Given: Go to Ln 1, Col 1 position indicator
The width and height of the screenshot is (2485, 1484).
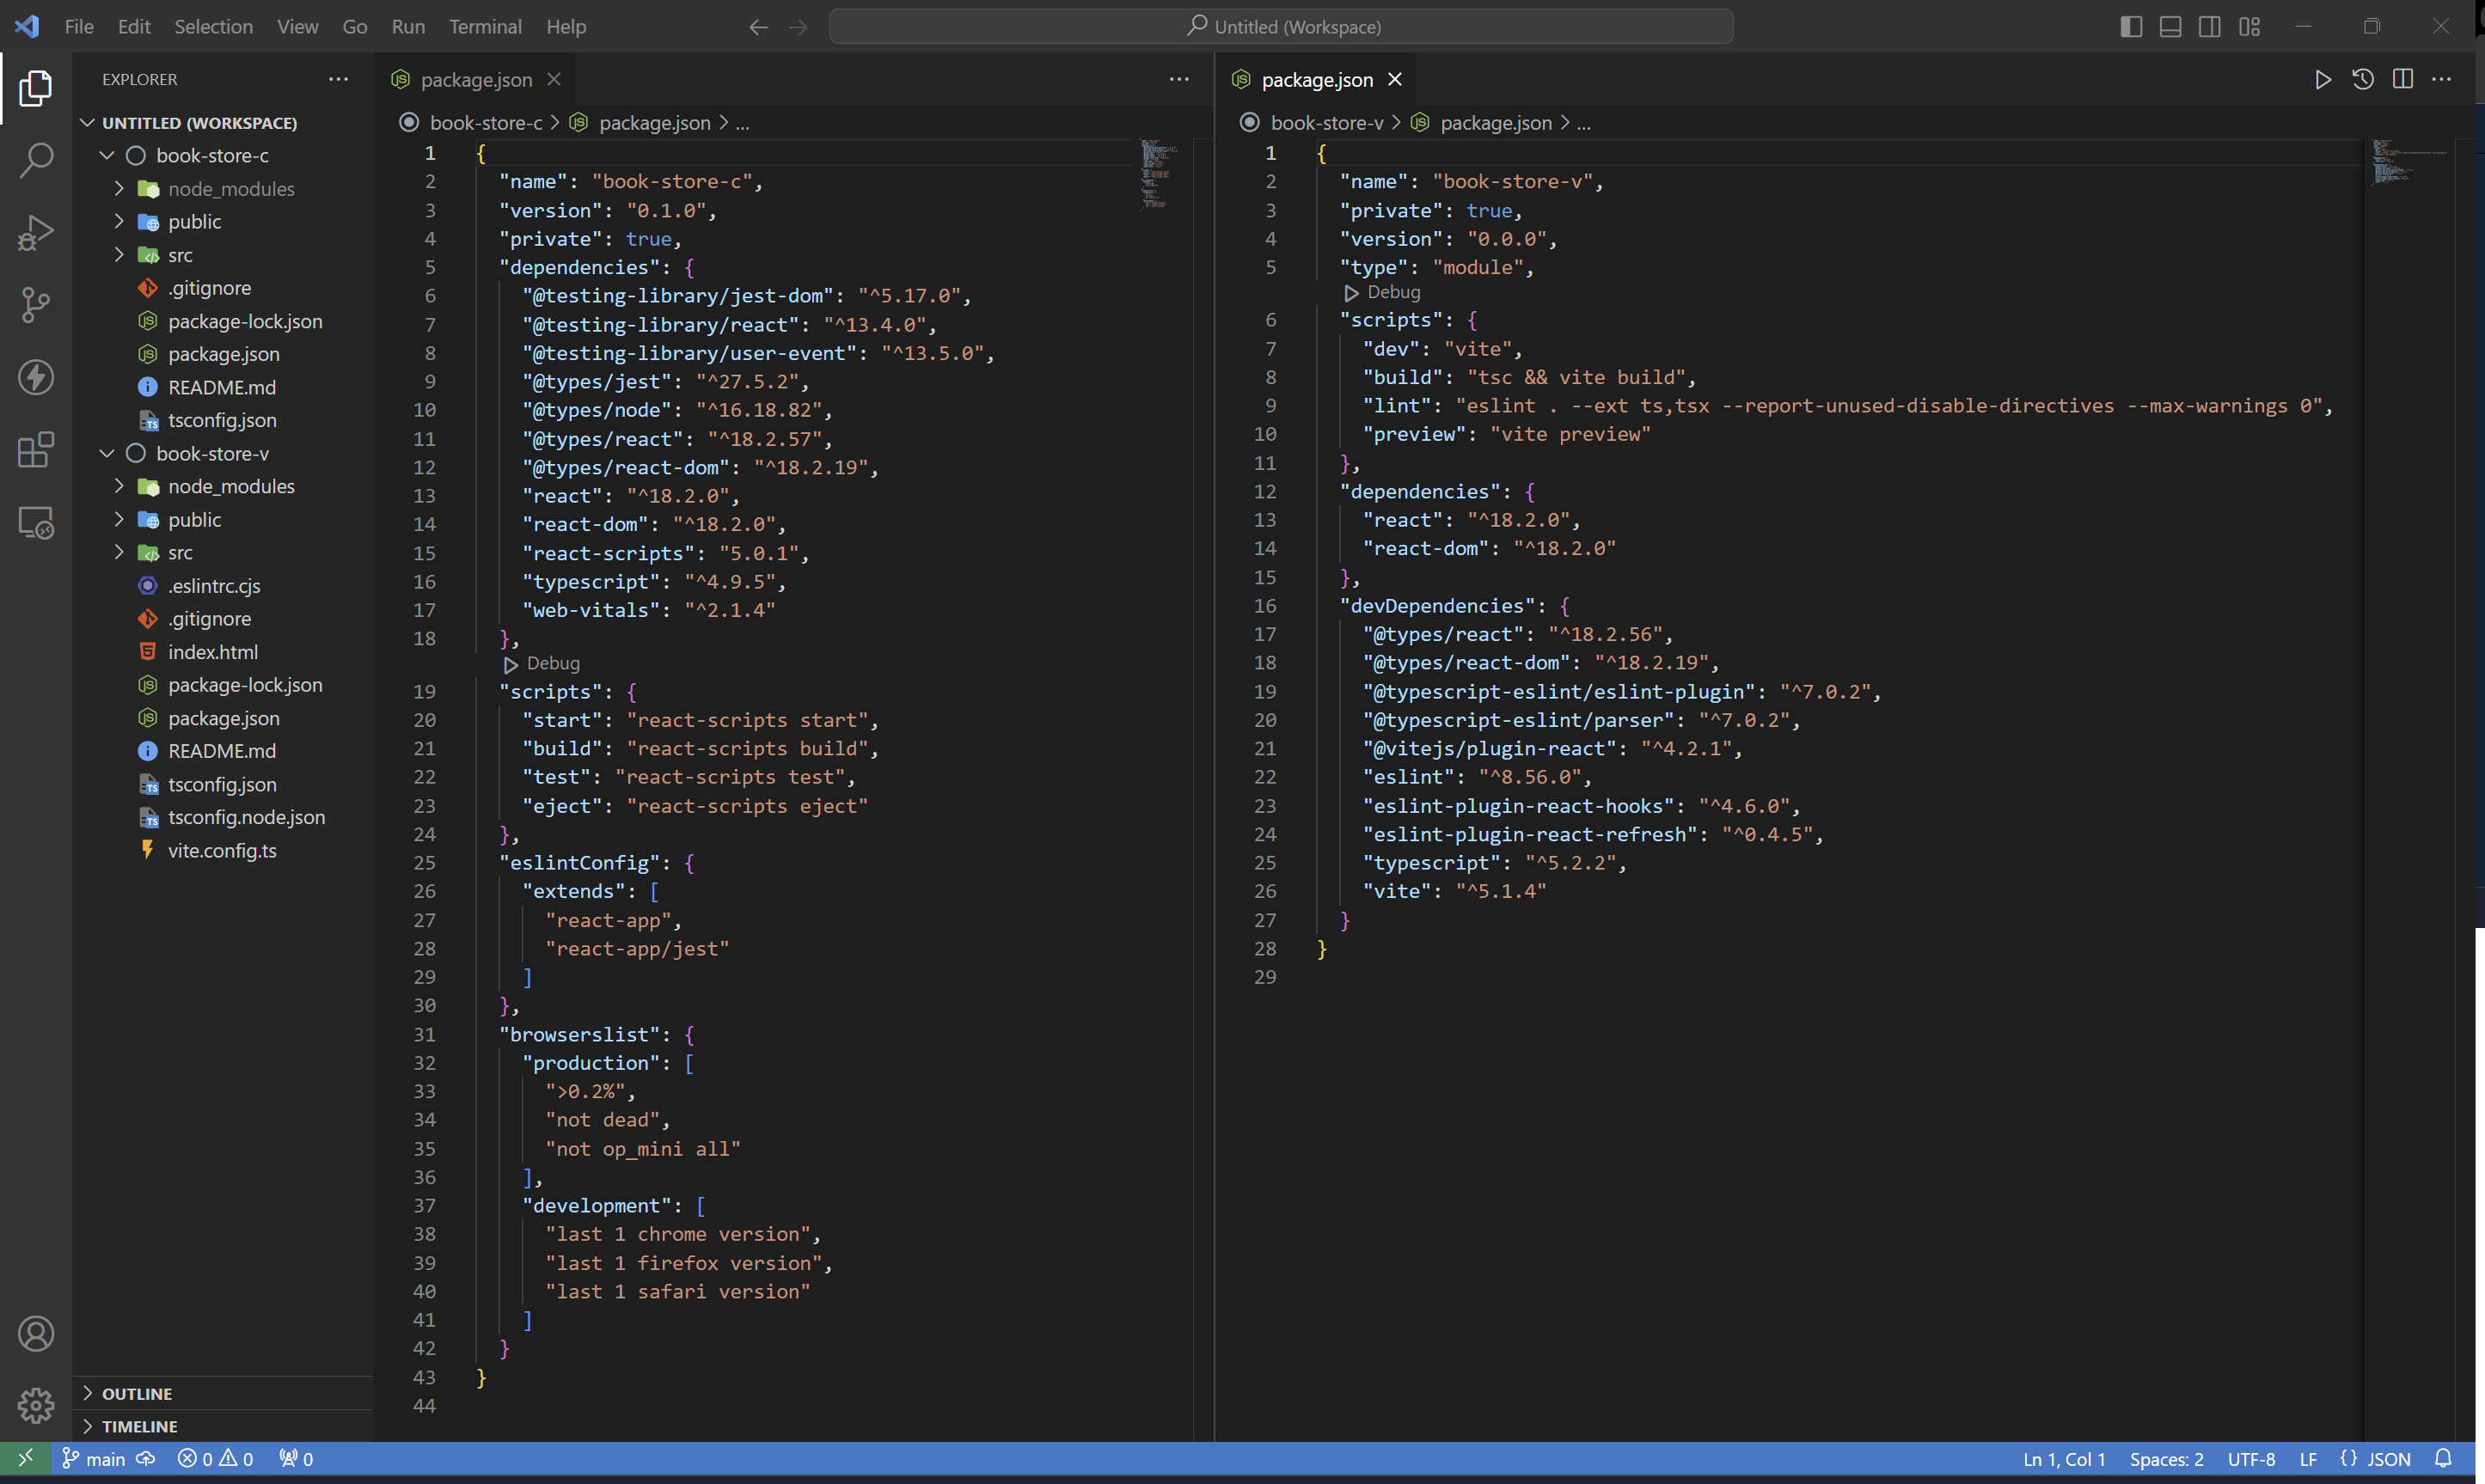Looking at the screenshot, I should pos(2064,1459).
